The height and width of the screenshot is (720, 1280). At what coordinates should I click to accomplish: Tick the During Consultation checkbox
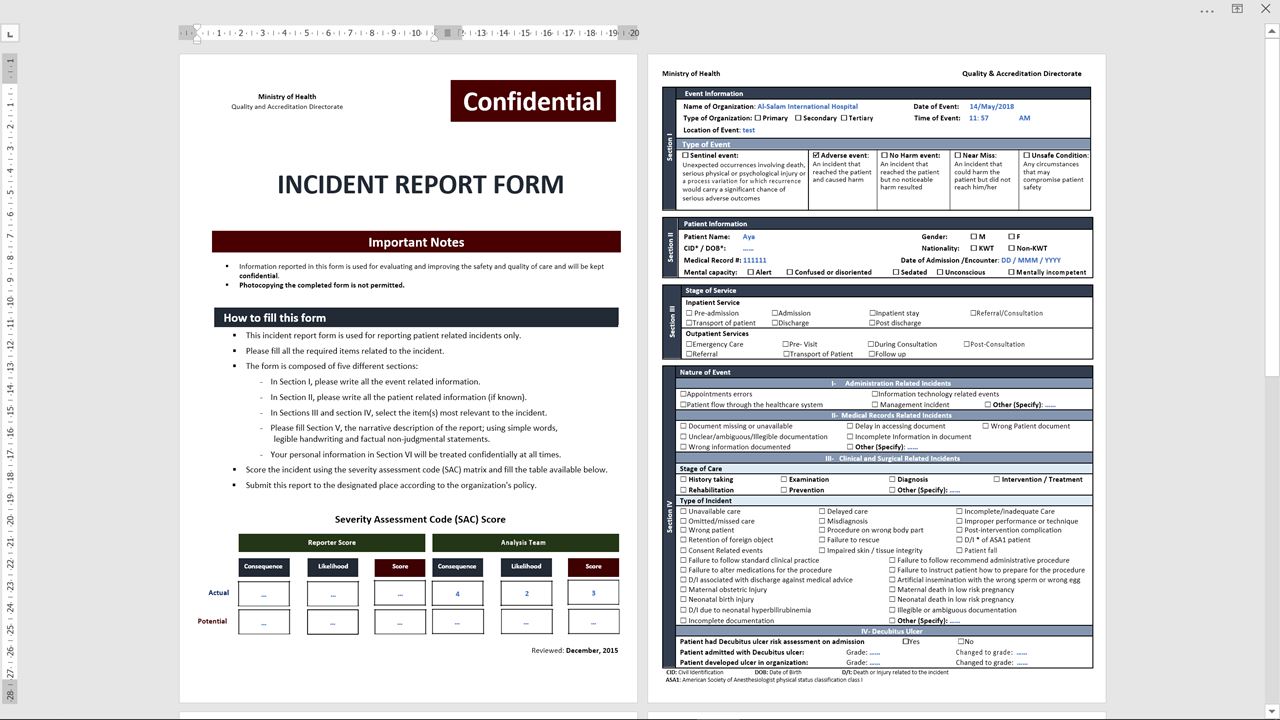(871, 344)
